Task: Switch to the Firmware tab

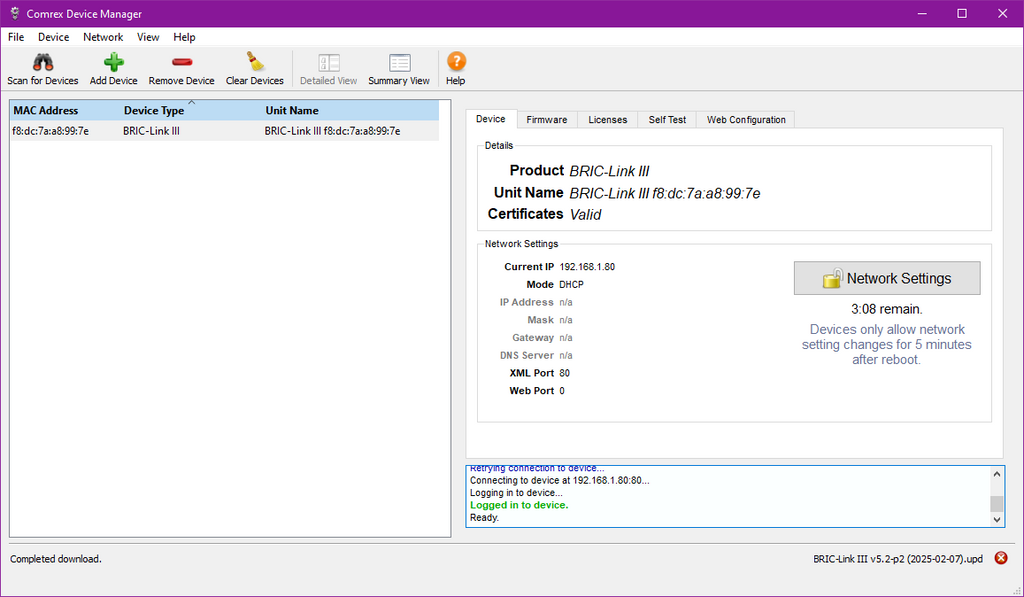Action: [x=546, y=120]
